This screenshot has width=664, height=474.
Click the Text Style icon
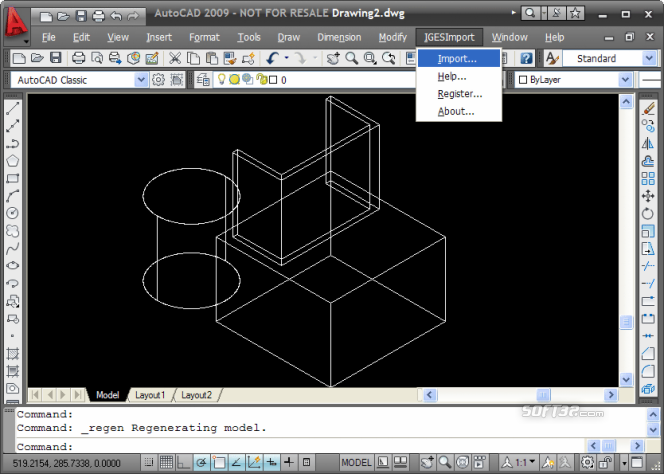(552, 58)
